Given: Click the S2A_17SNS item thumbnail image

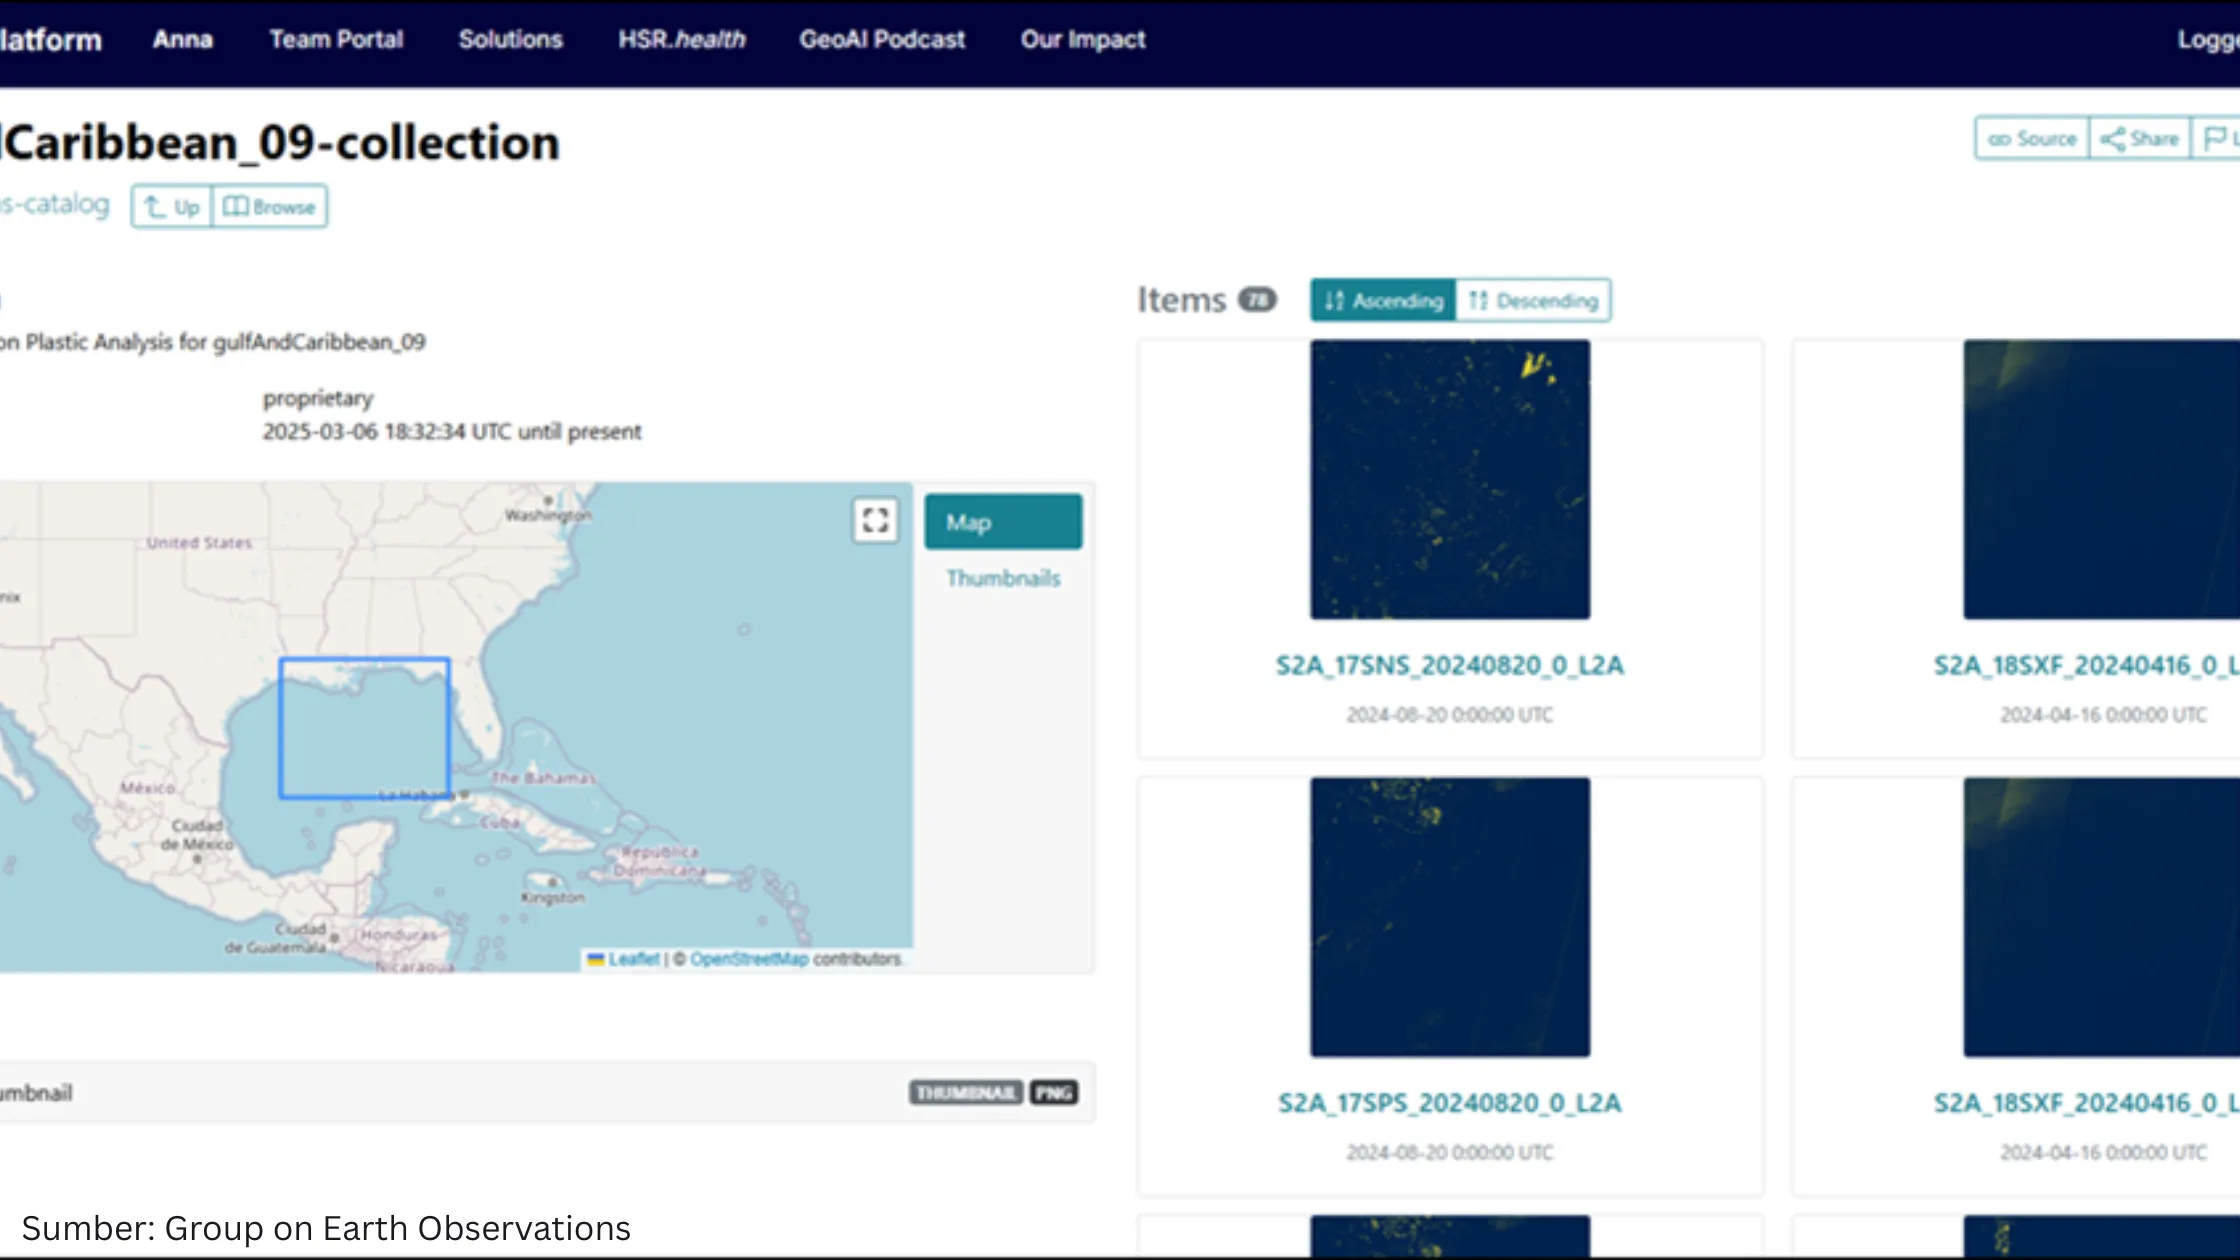Looking at the screenshot, I should 1450,479.
